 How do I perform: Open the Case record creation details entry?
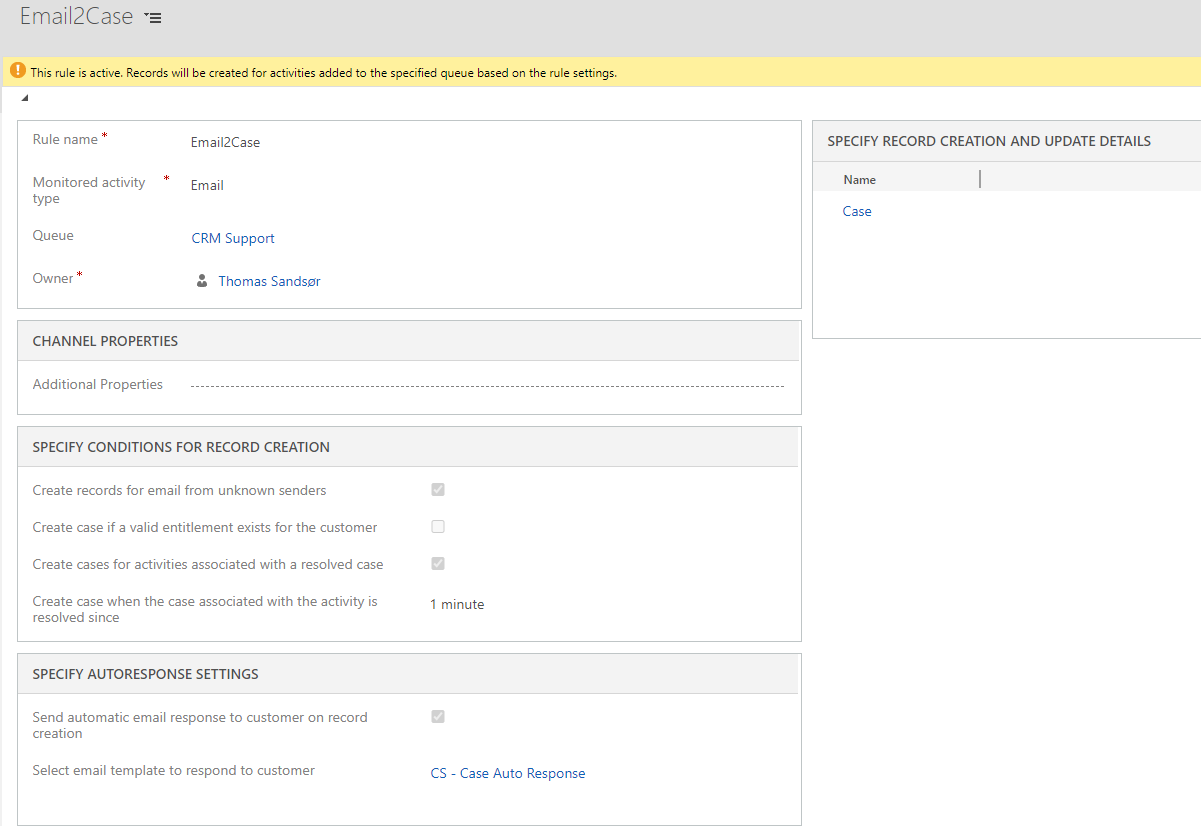point(856,211)
